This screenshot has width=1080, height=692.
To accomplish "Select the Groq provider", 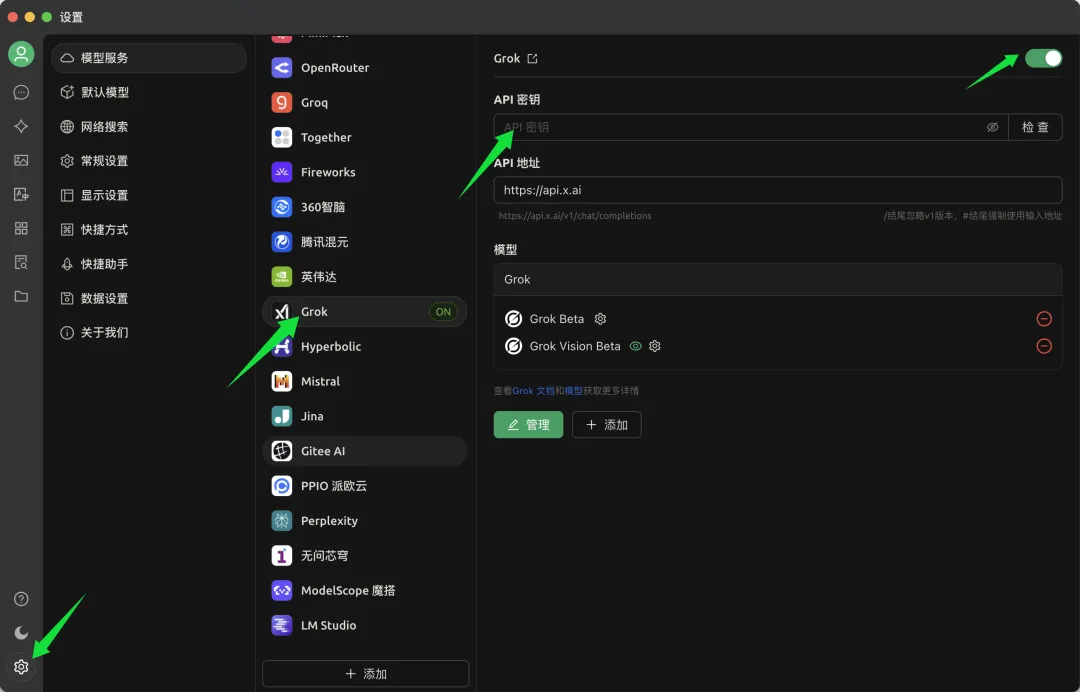I will point(364,103).
